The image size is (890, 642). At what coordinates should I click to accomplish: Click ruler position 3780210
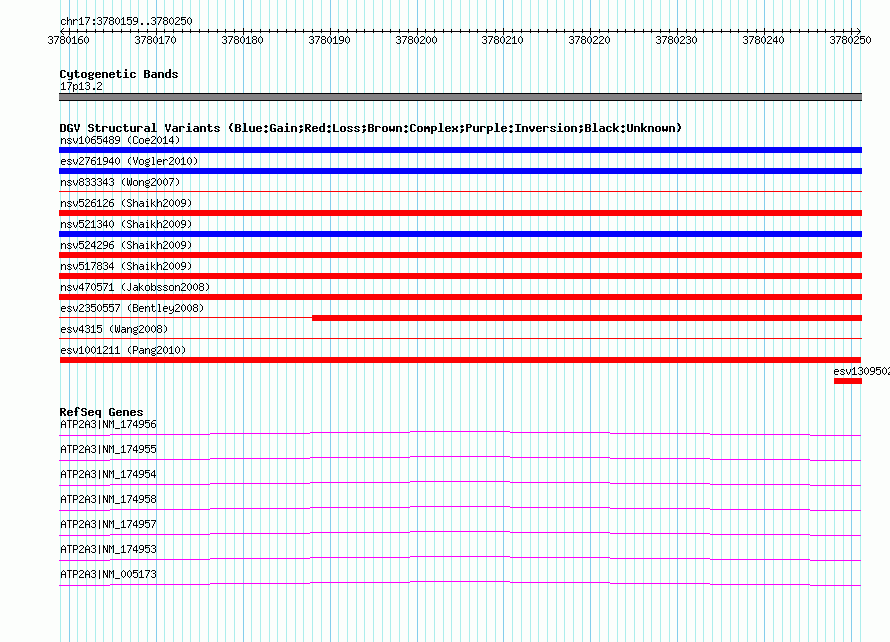[502, 40]
